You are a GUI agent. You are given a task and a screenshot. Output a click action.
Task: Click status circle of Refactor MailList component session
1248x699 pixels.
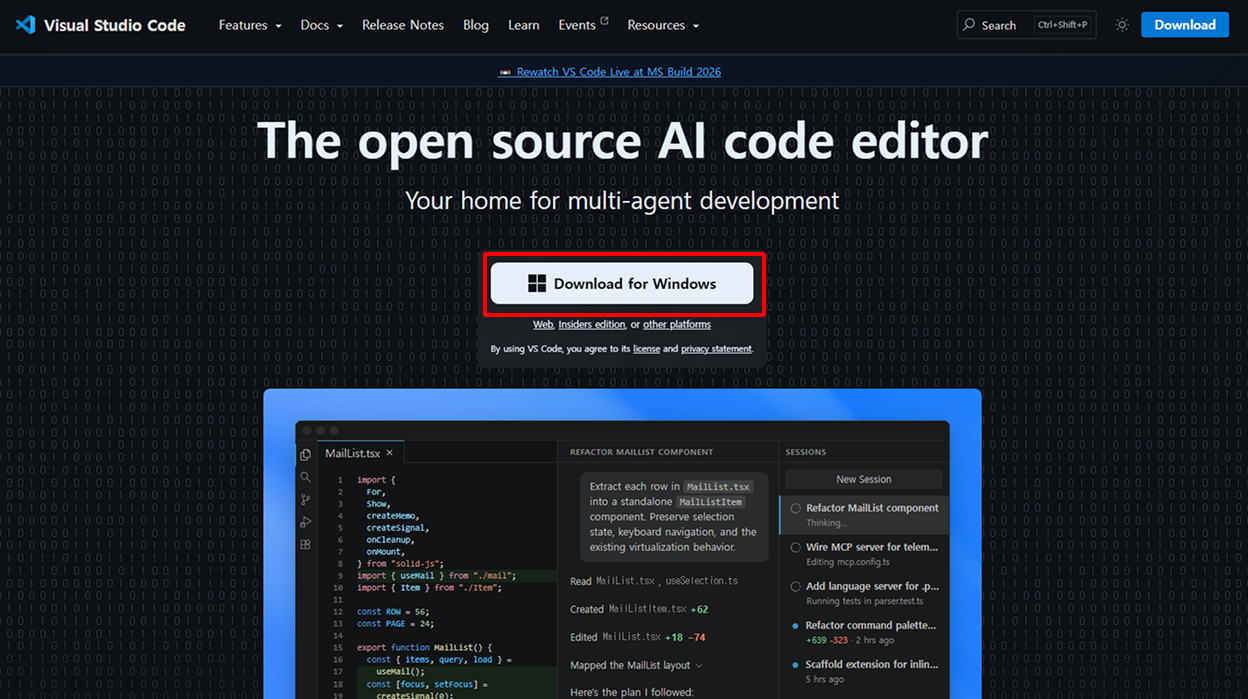796,508
